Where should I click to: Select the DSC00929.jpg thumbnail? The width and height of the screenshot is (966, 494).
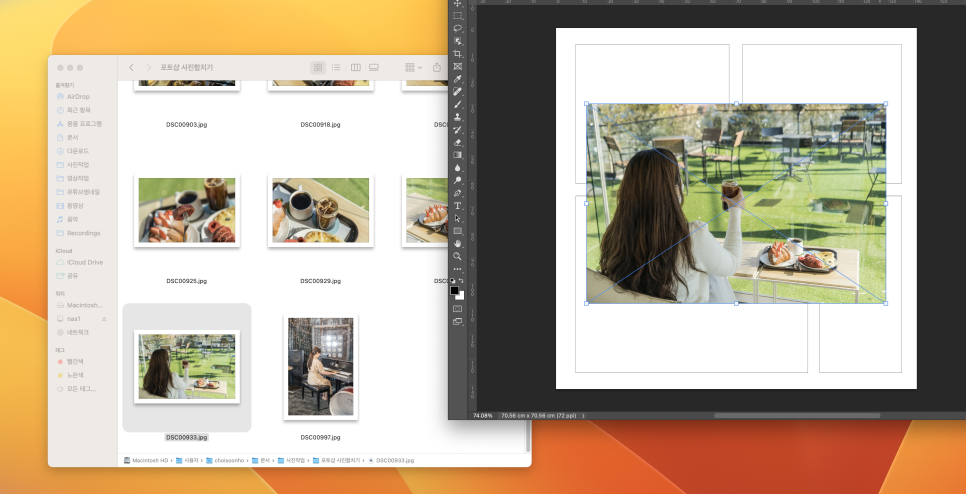click(320, 211)
